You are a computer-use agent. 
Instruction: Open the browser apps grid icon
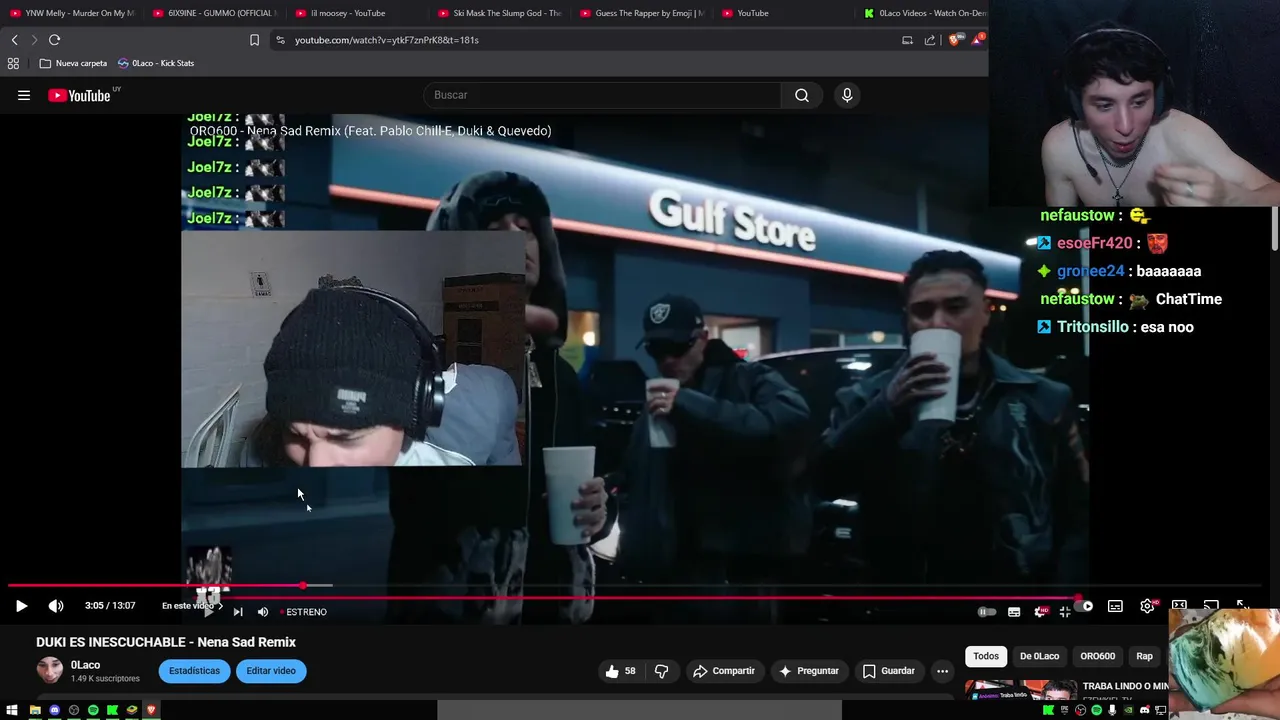point(13,63)
